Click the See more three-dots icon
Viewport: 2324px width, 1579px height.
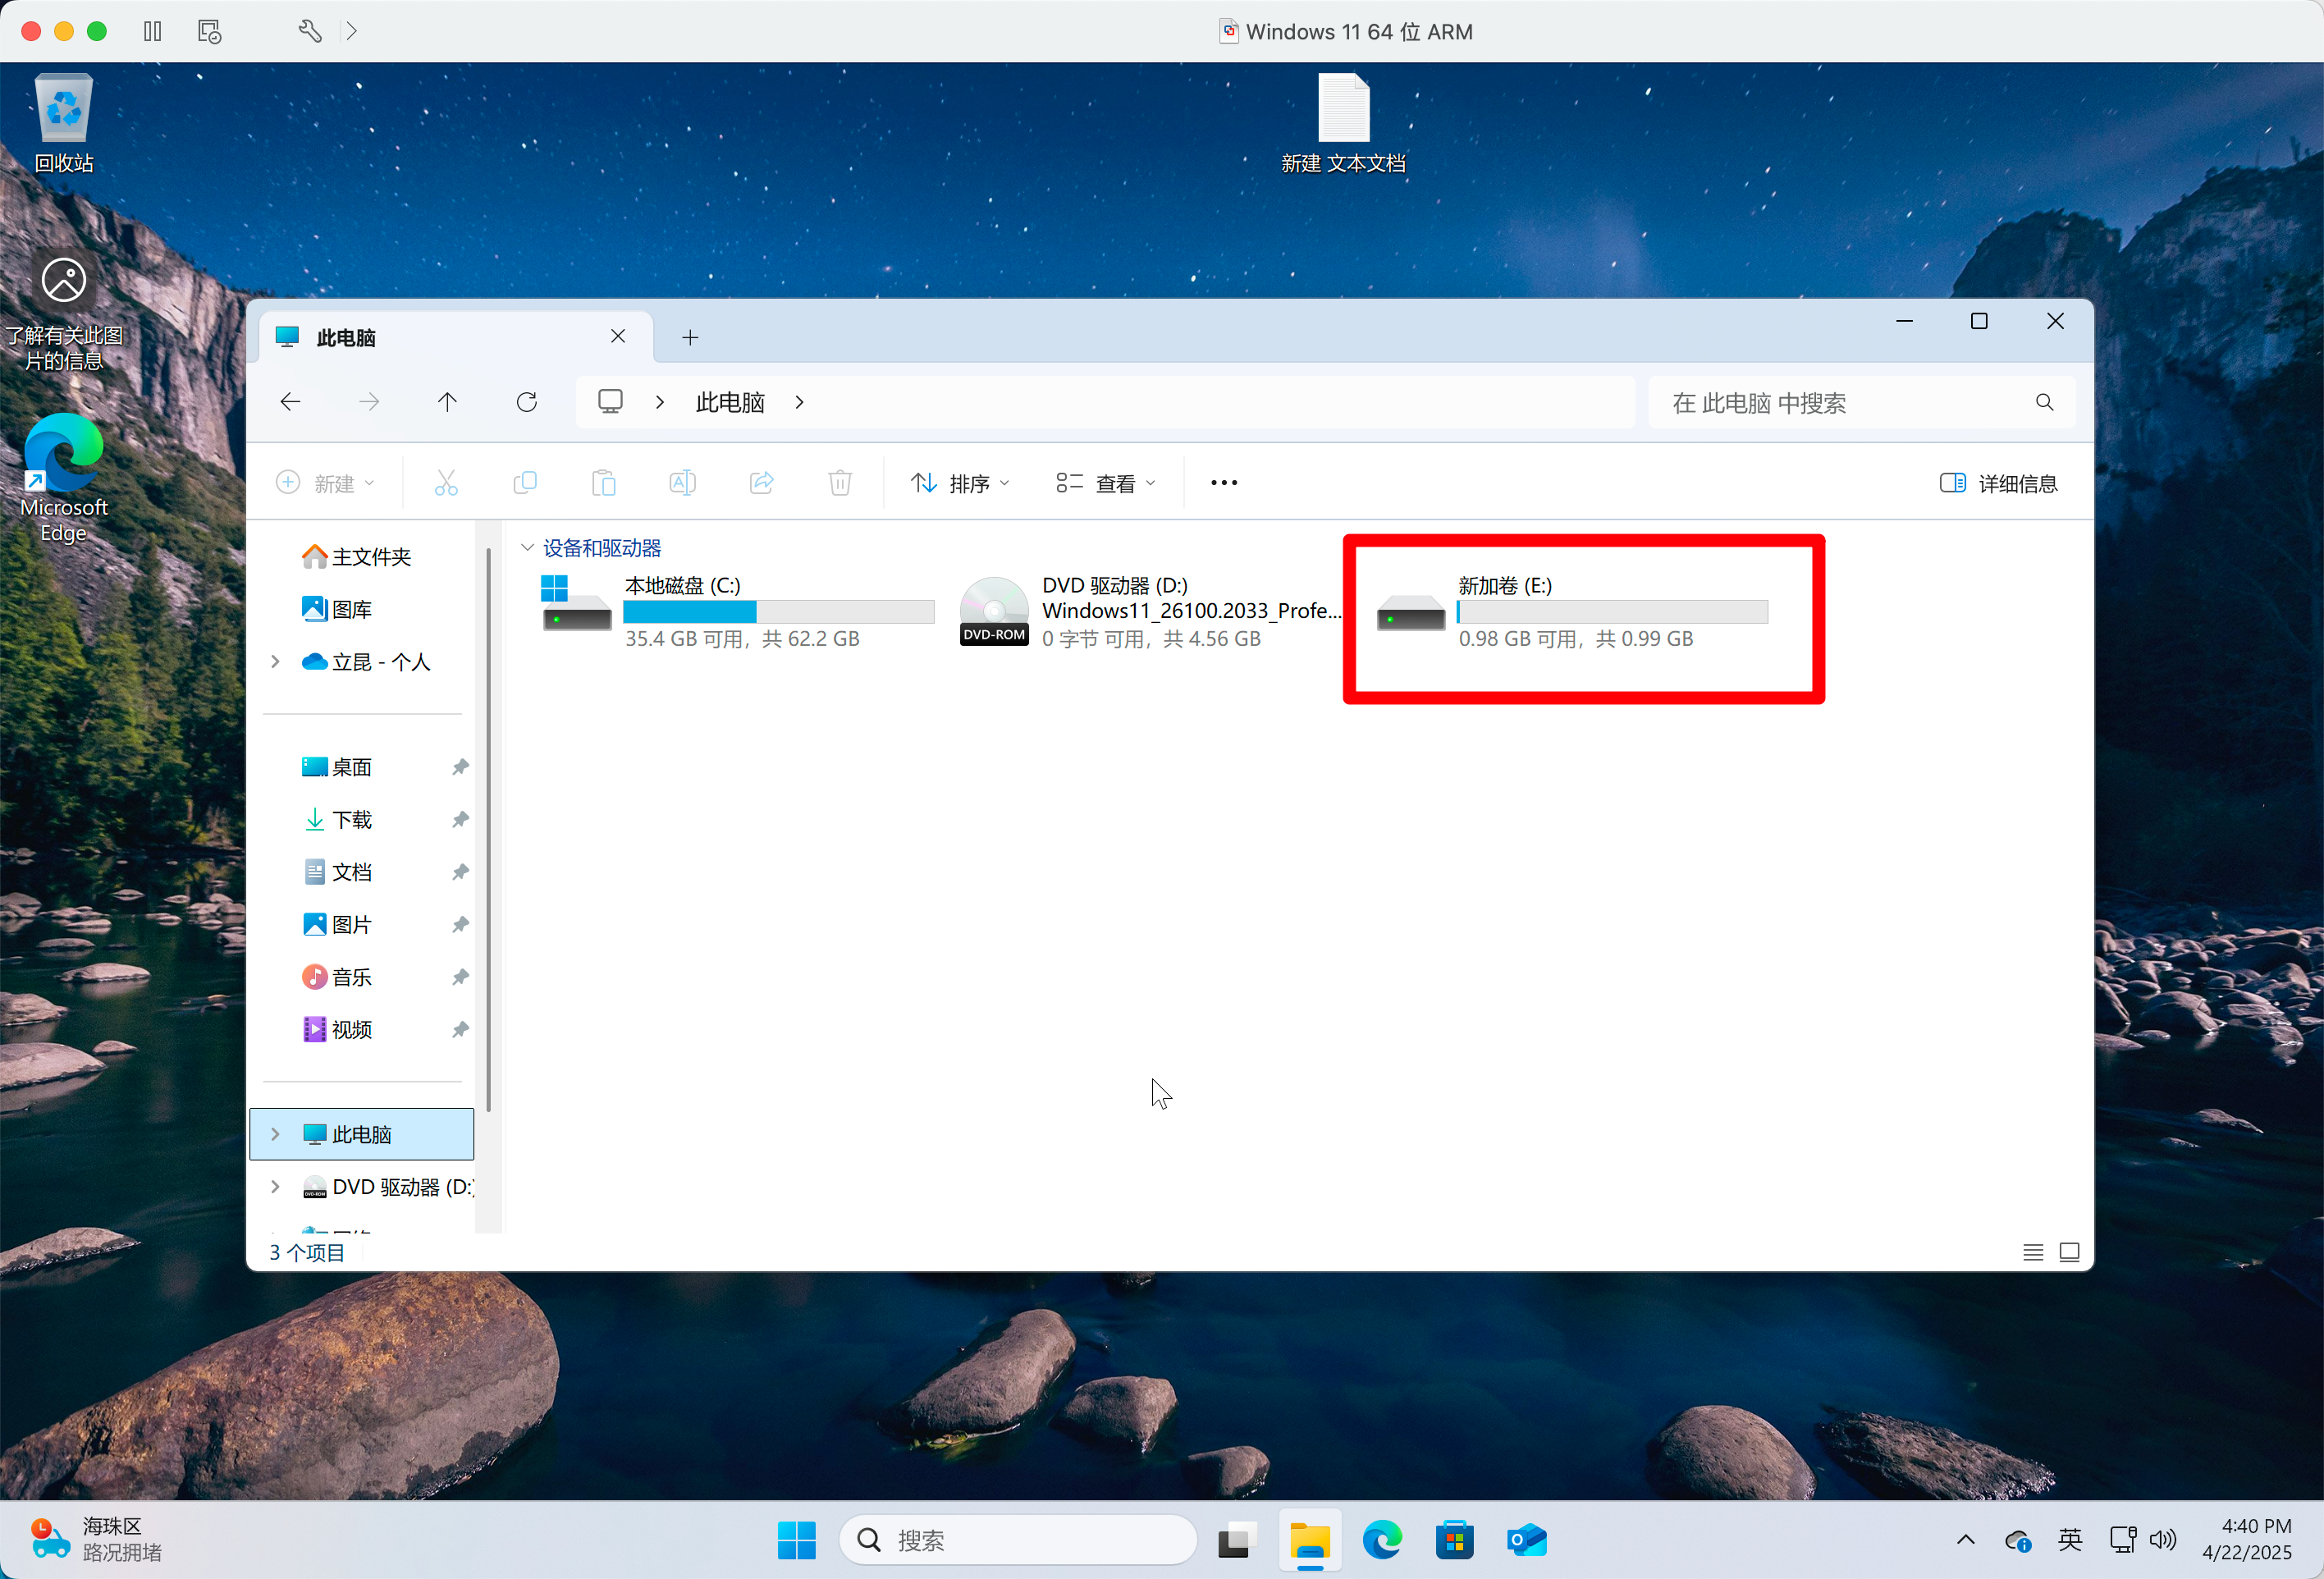click(x=1223, y=483)
